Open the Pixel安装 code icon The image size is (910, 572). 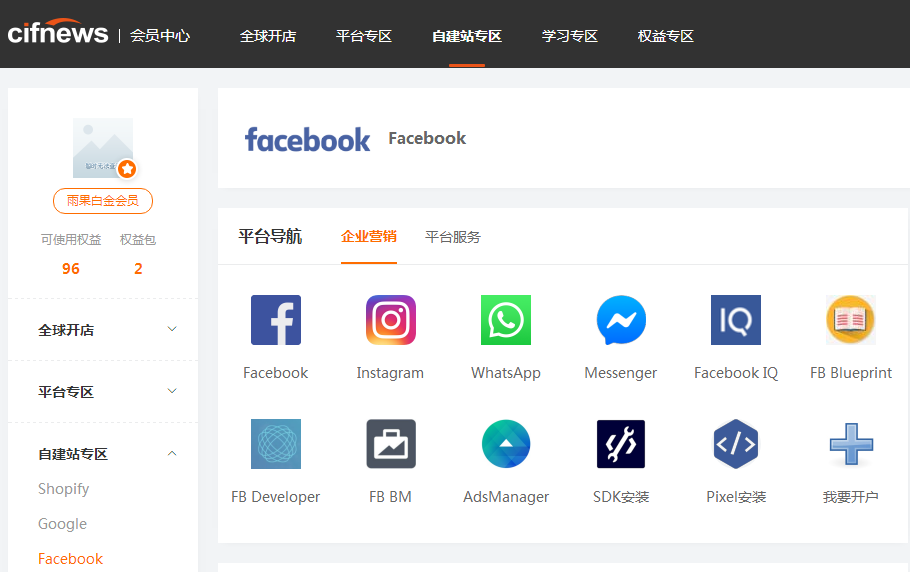(736, 444)
